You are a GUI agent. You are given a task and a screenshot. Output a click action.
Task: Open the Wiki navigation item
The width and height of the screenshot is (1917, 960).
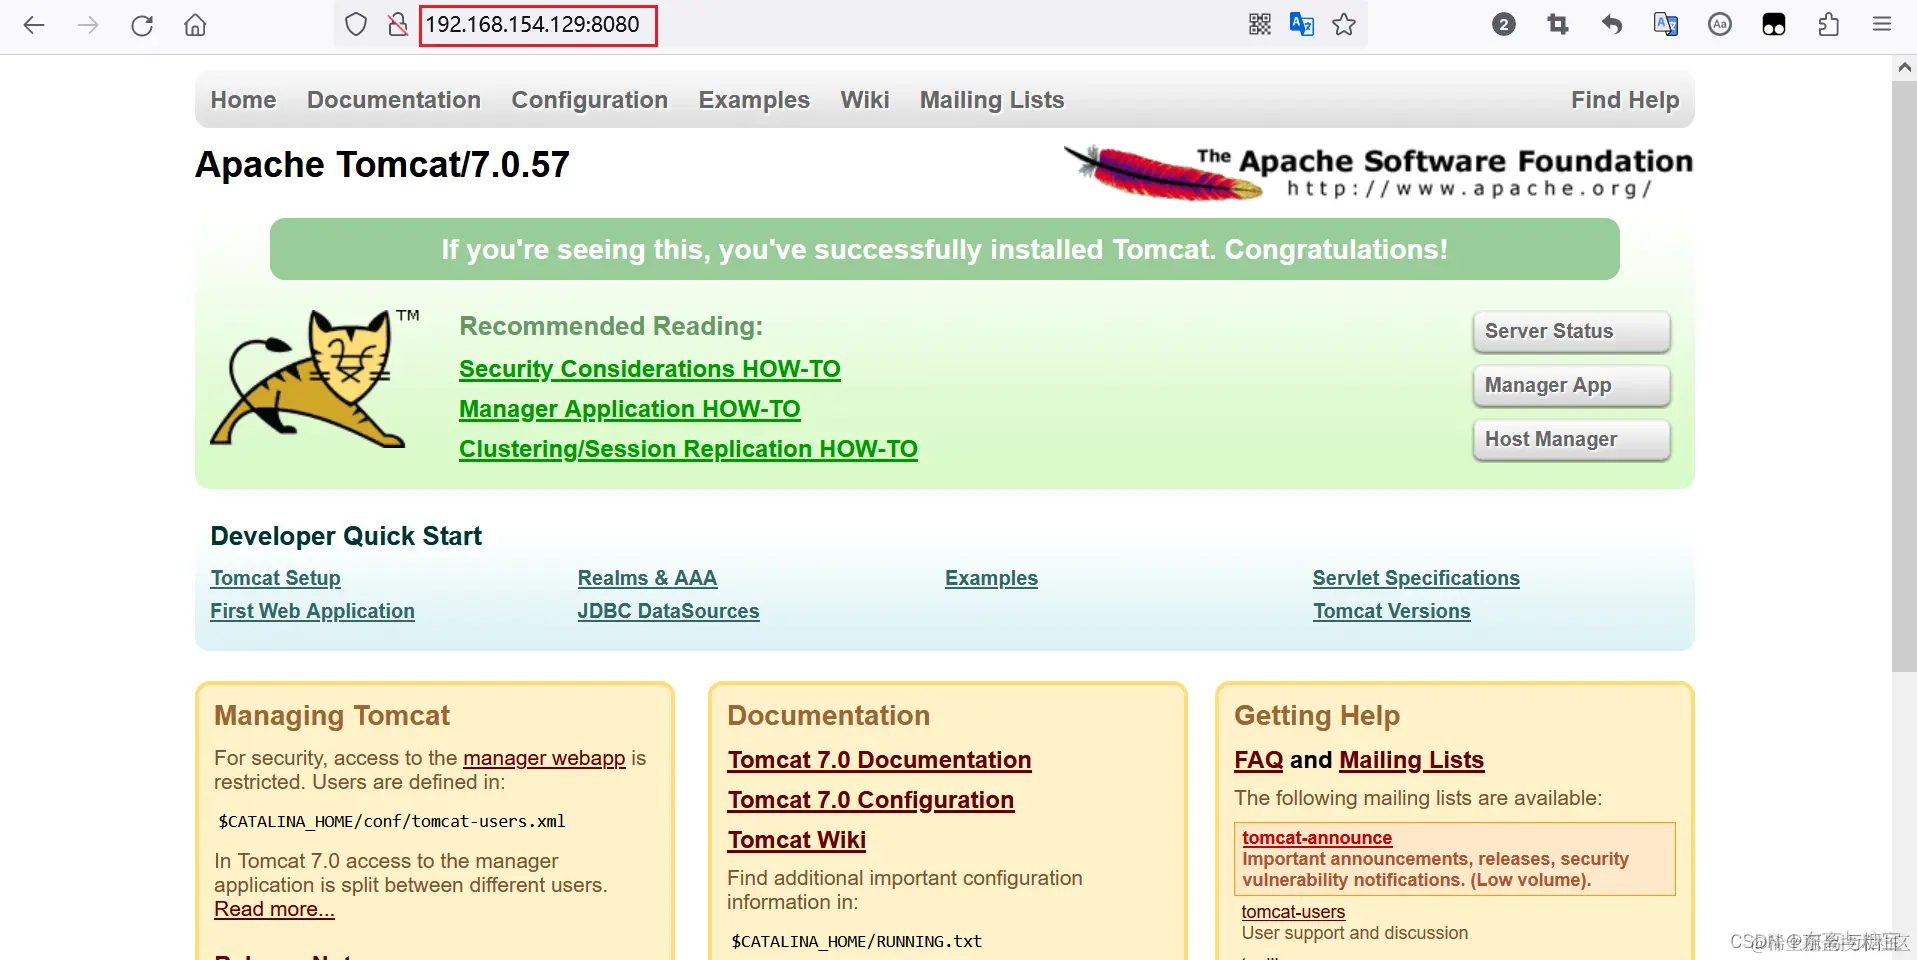tap(865, 100)
